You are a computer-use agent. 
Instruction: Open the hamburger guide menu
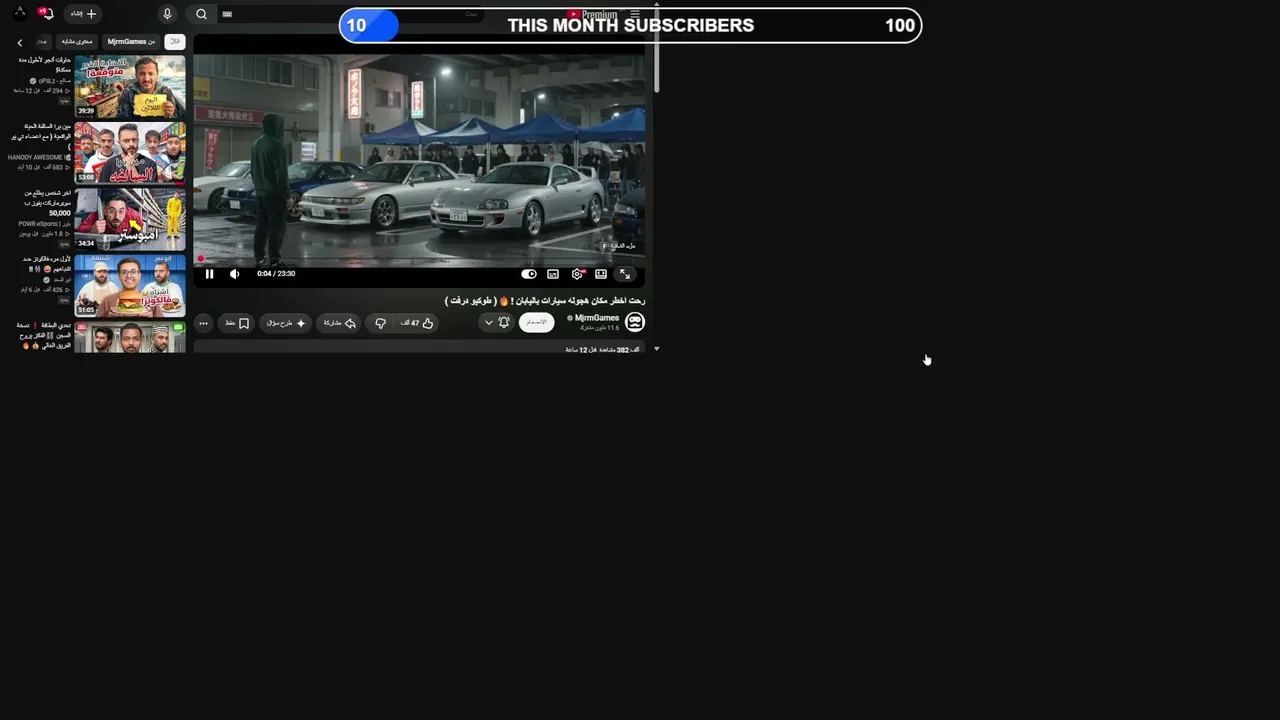coord(635,14)
